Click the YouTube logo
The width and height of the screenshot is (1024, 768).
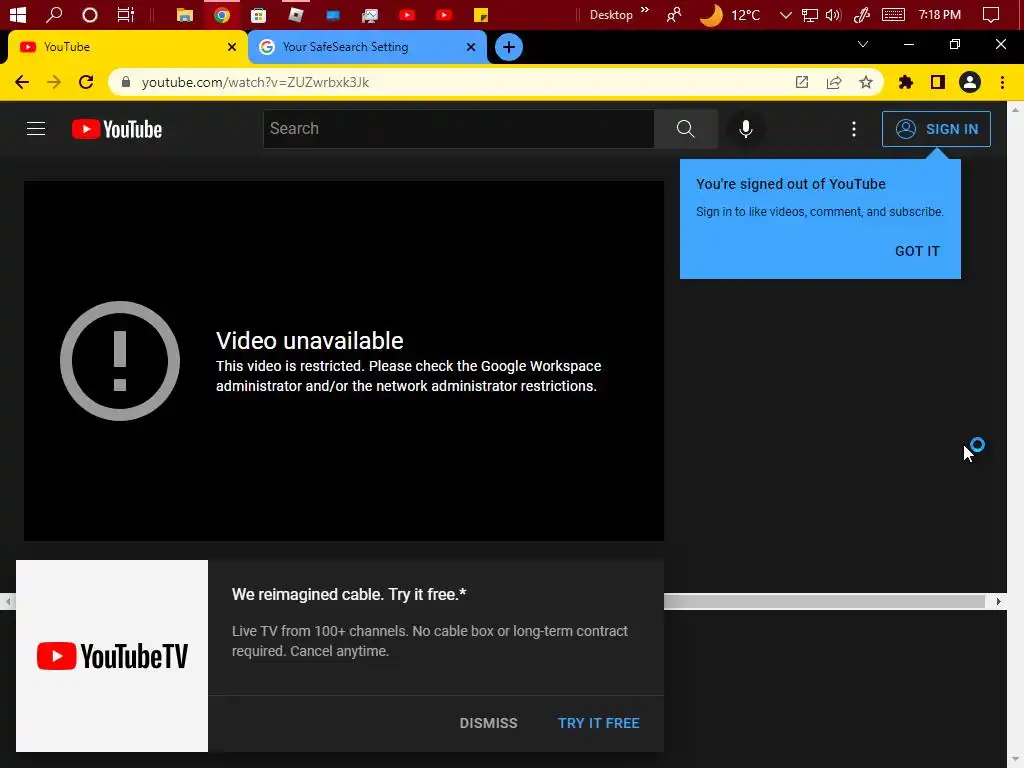tap(117, 129)
